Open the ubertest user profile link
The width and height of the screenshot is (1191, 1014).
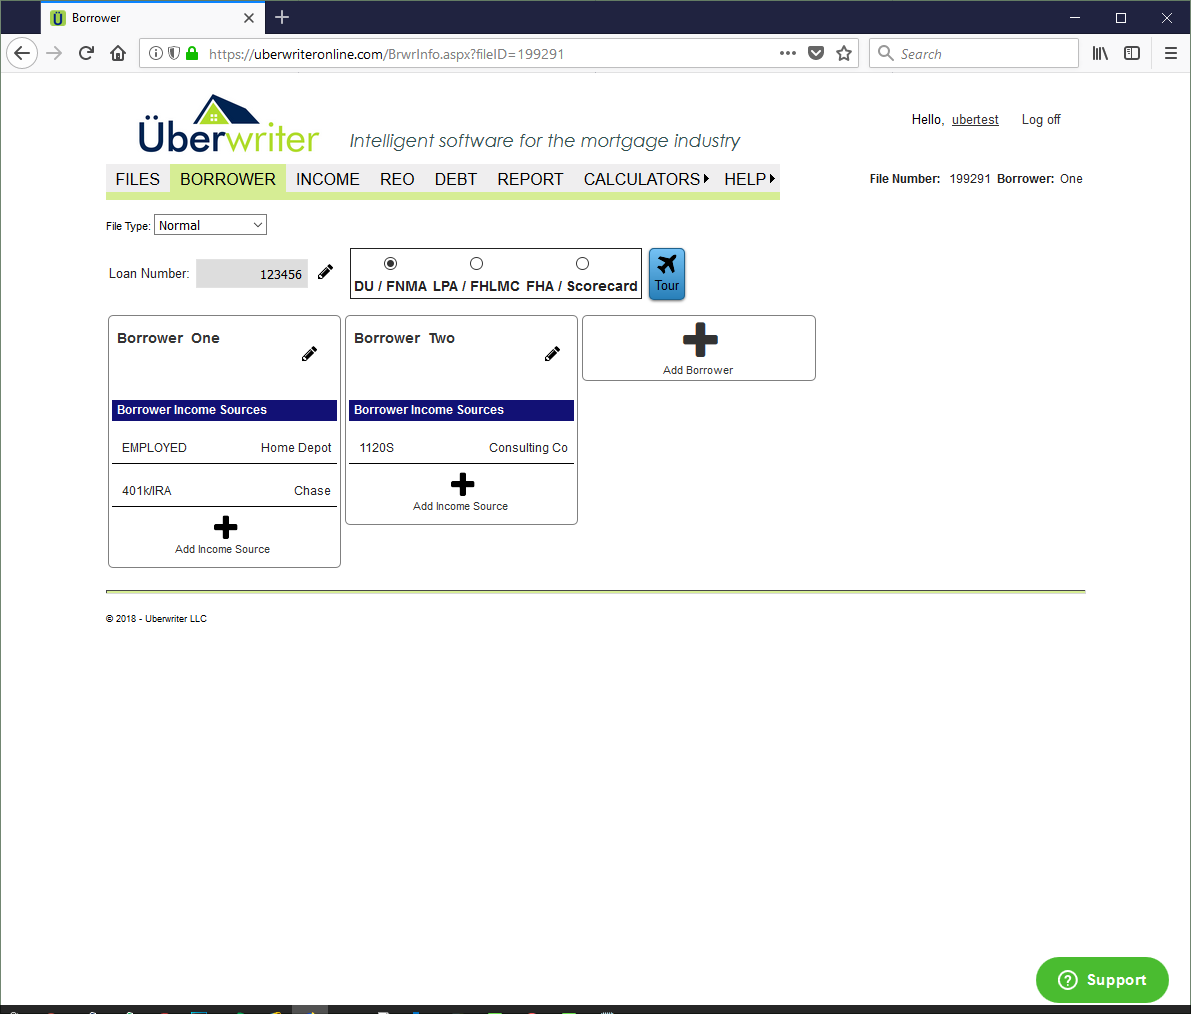tap(975, 119)
